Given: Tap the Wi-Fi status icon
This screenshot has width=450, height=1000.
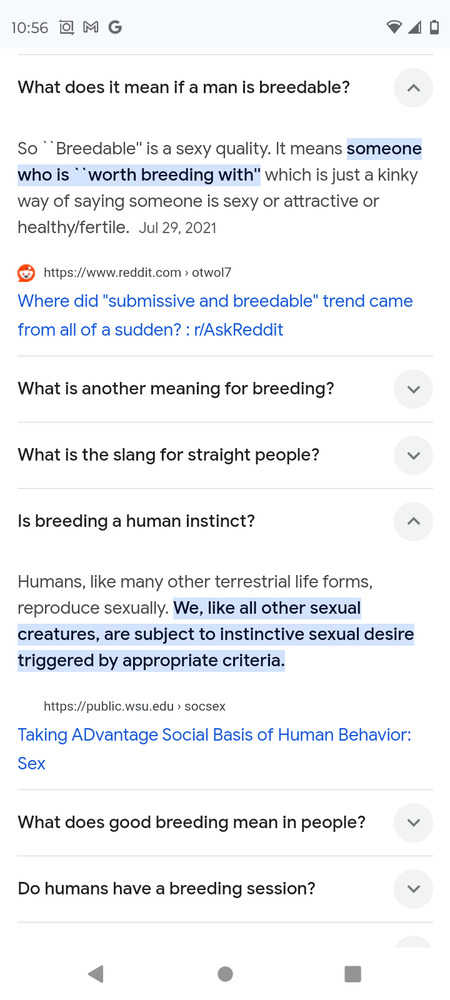Looking at the screenshot, I should click(394, 27).
